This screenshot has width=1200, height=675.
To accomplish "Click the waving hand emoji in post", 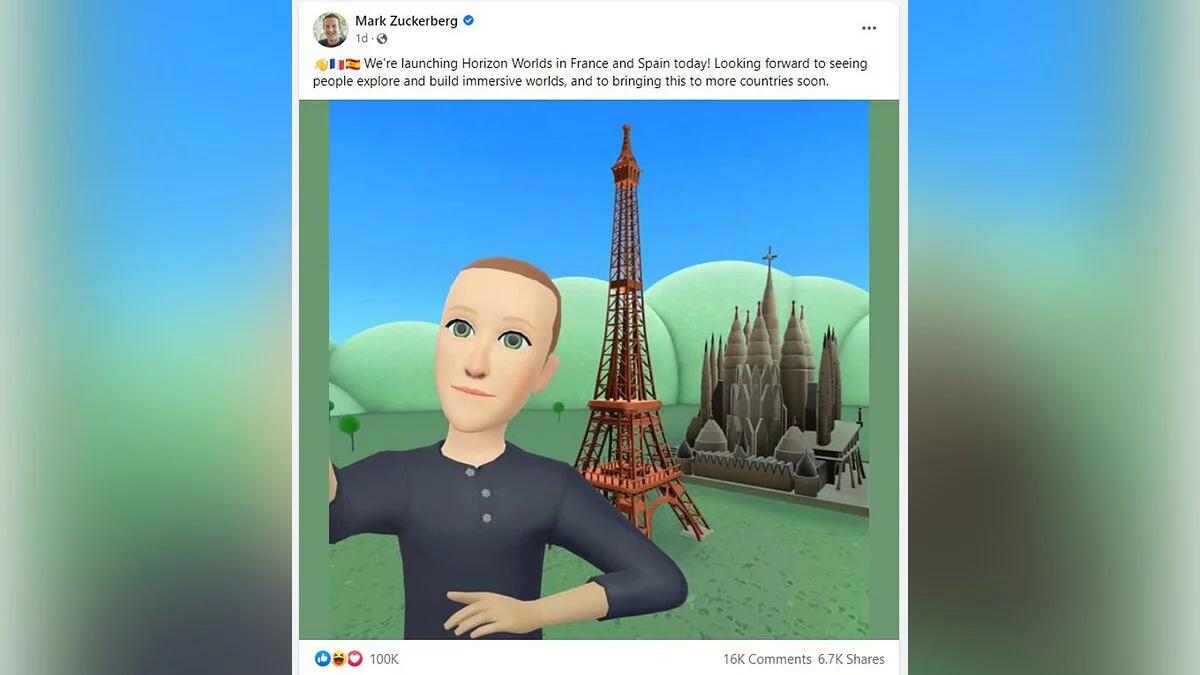I will coord(320,64).
